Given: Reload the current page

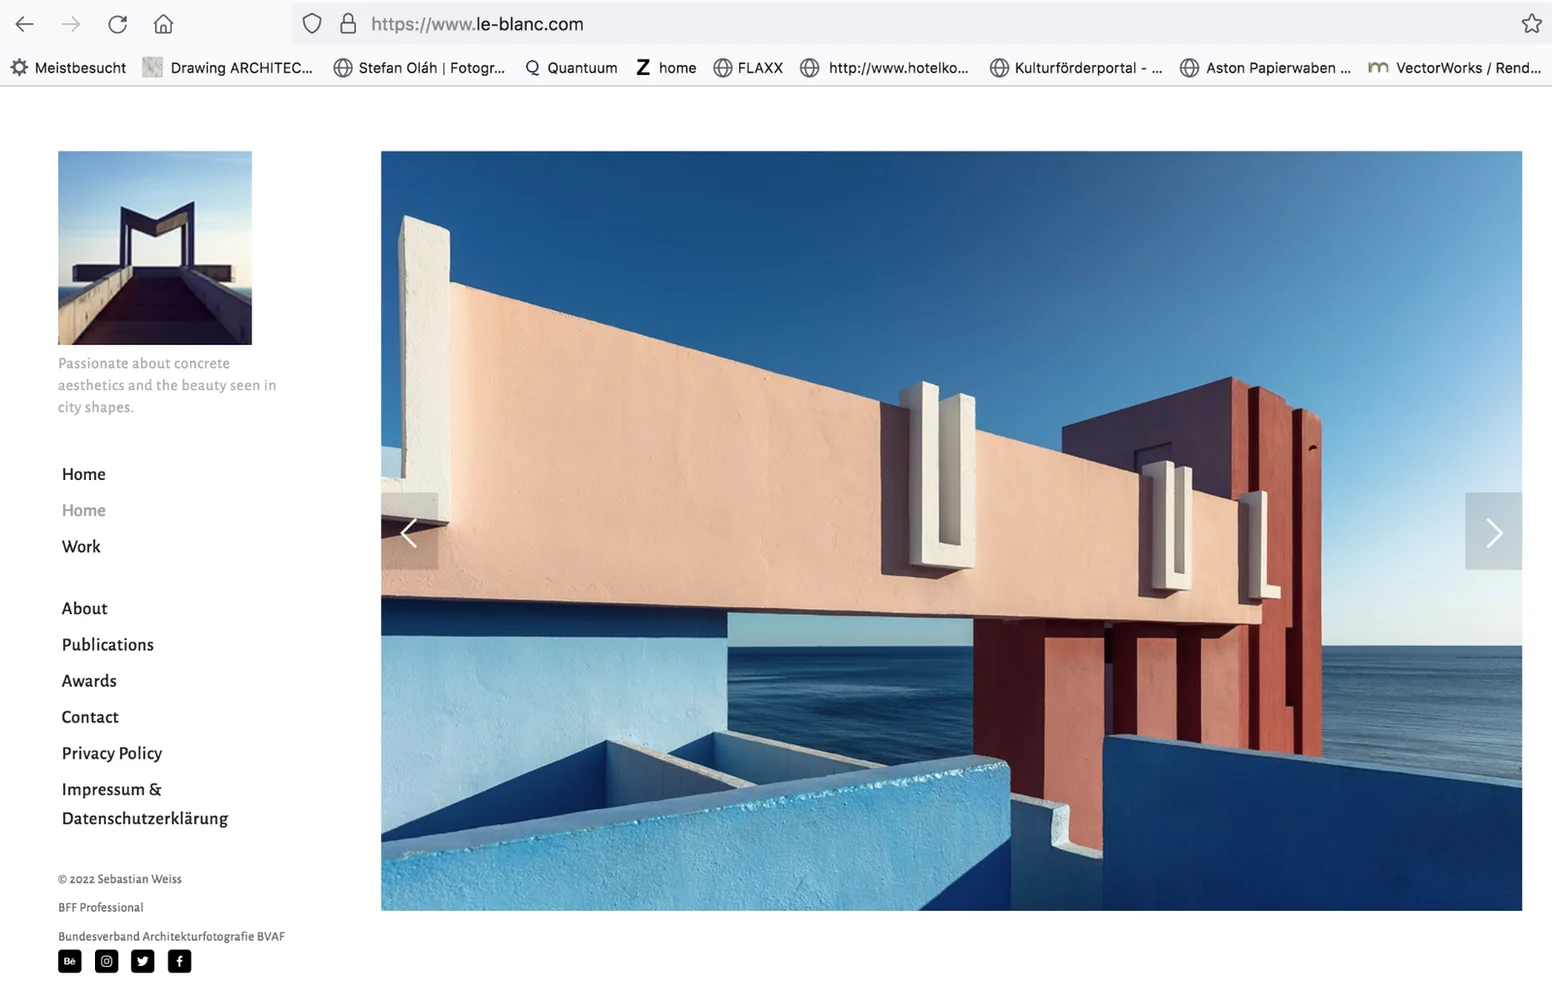Looking at the screenshot, I should click(x=117, y=24).
